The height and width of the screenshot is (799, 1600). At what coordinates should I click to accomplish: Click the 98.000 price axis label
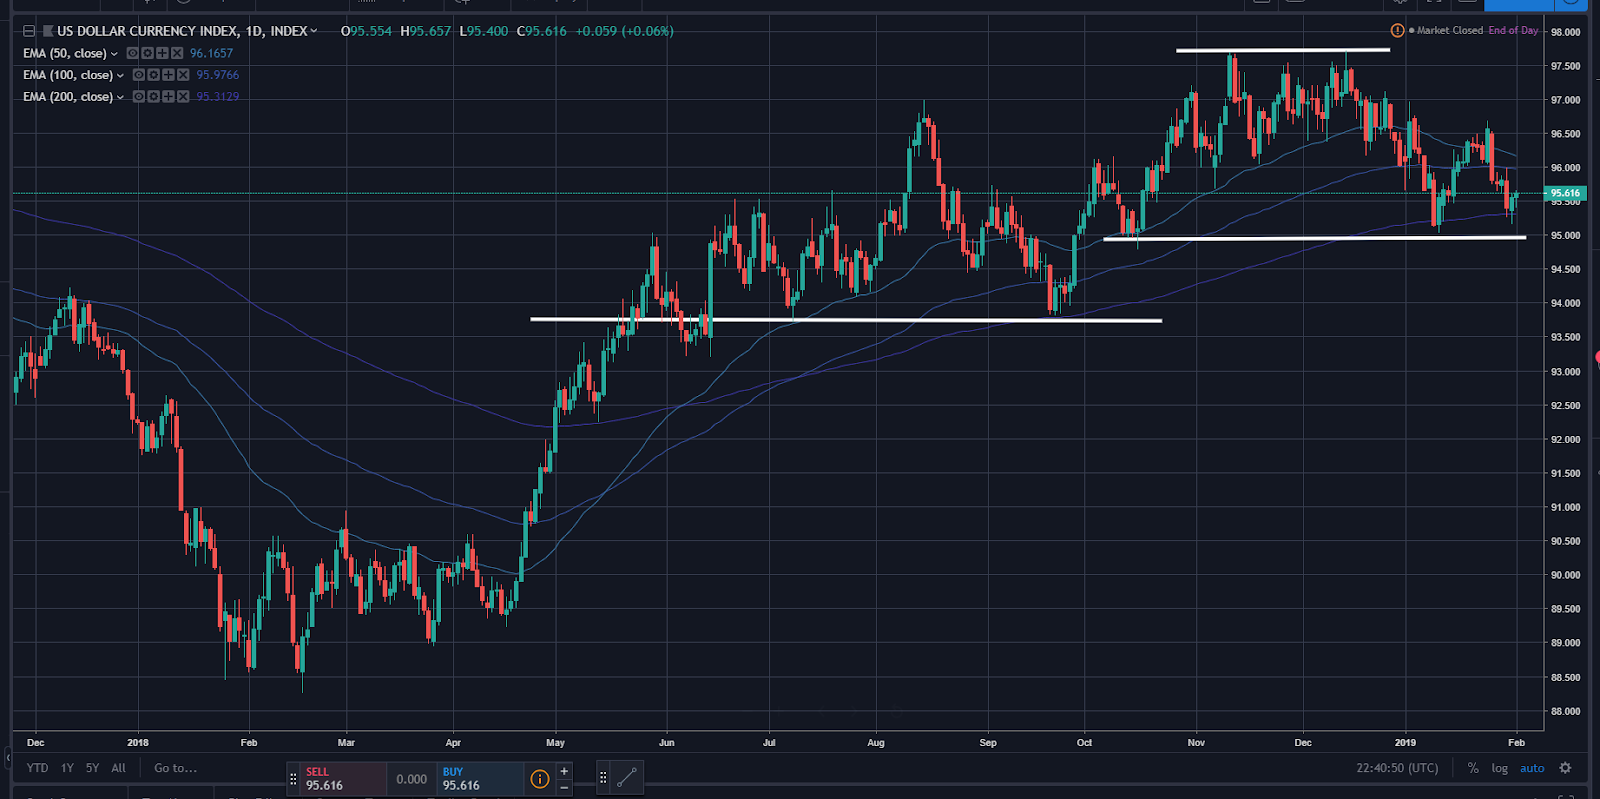click(1565, 32)
